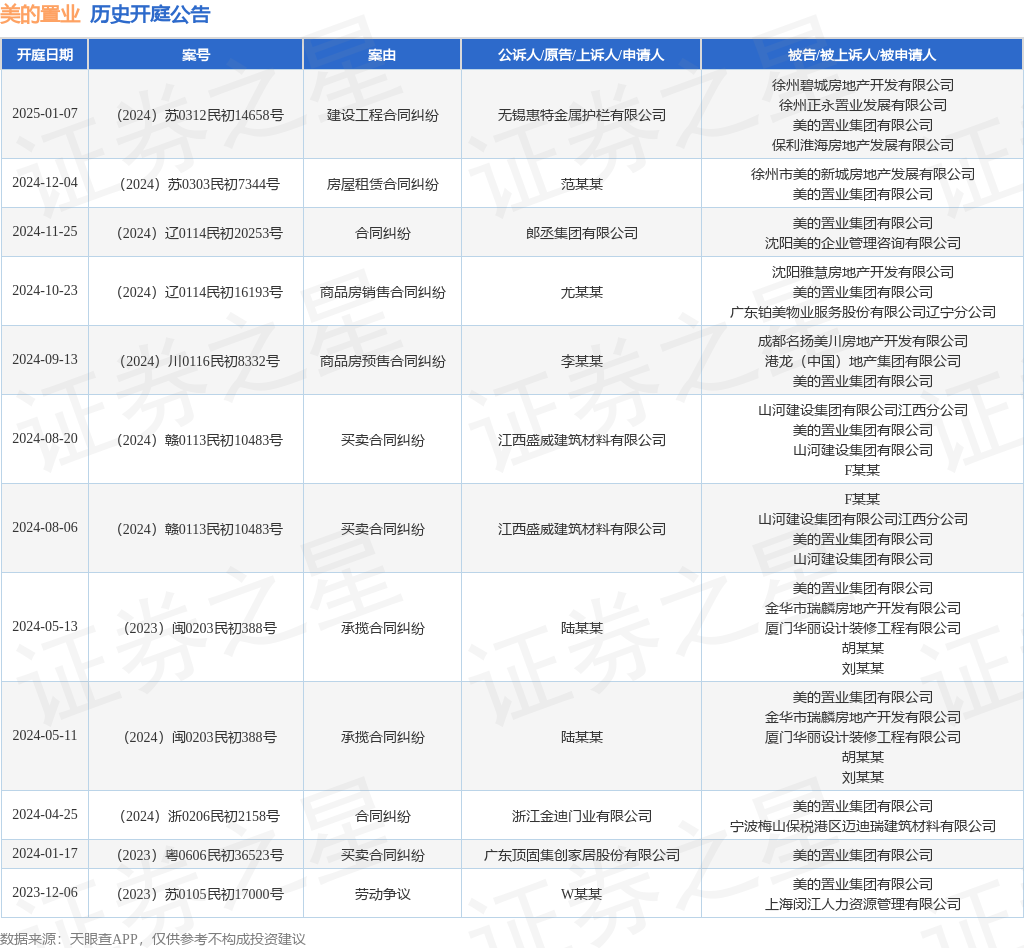Click '买卖合同纠纷' in the 2024-01-17 row

pos(383,856)
